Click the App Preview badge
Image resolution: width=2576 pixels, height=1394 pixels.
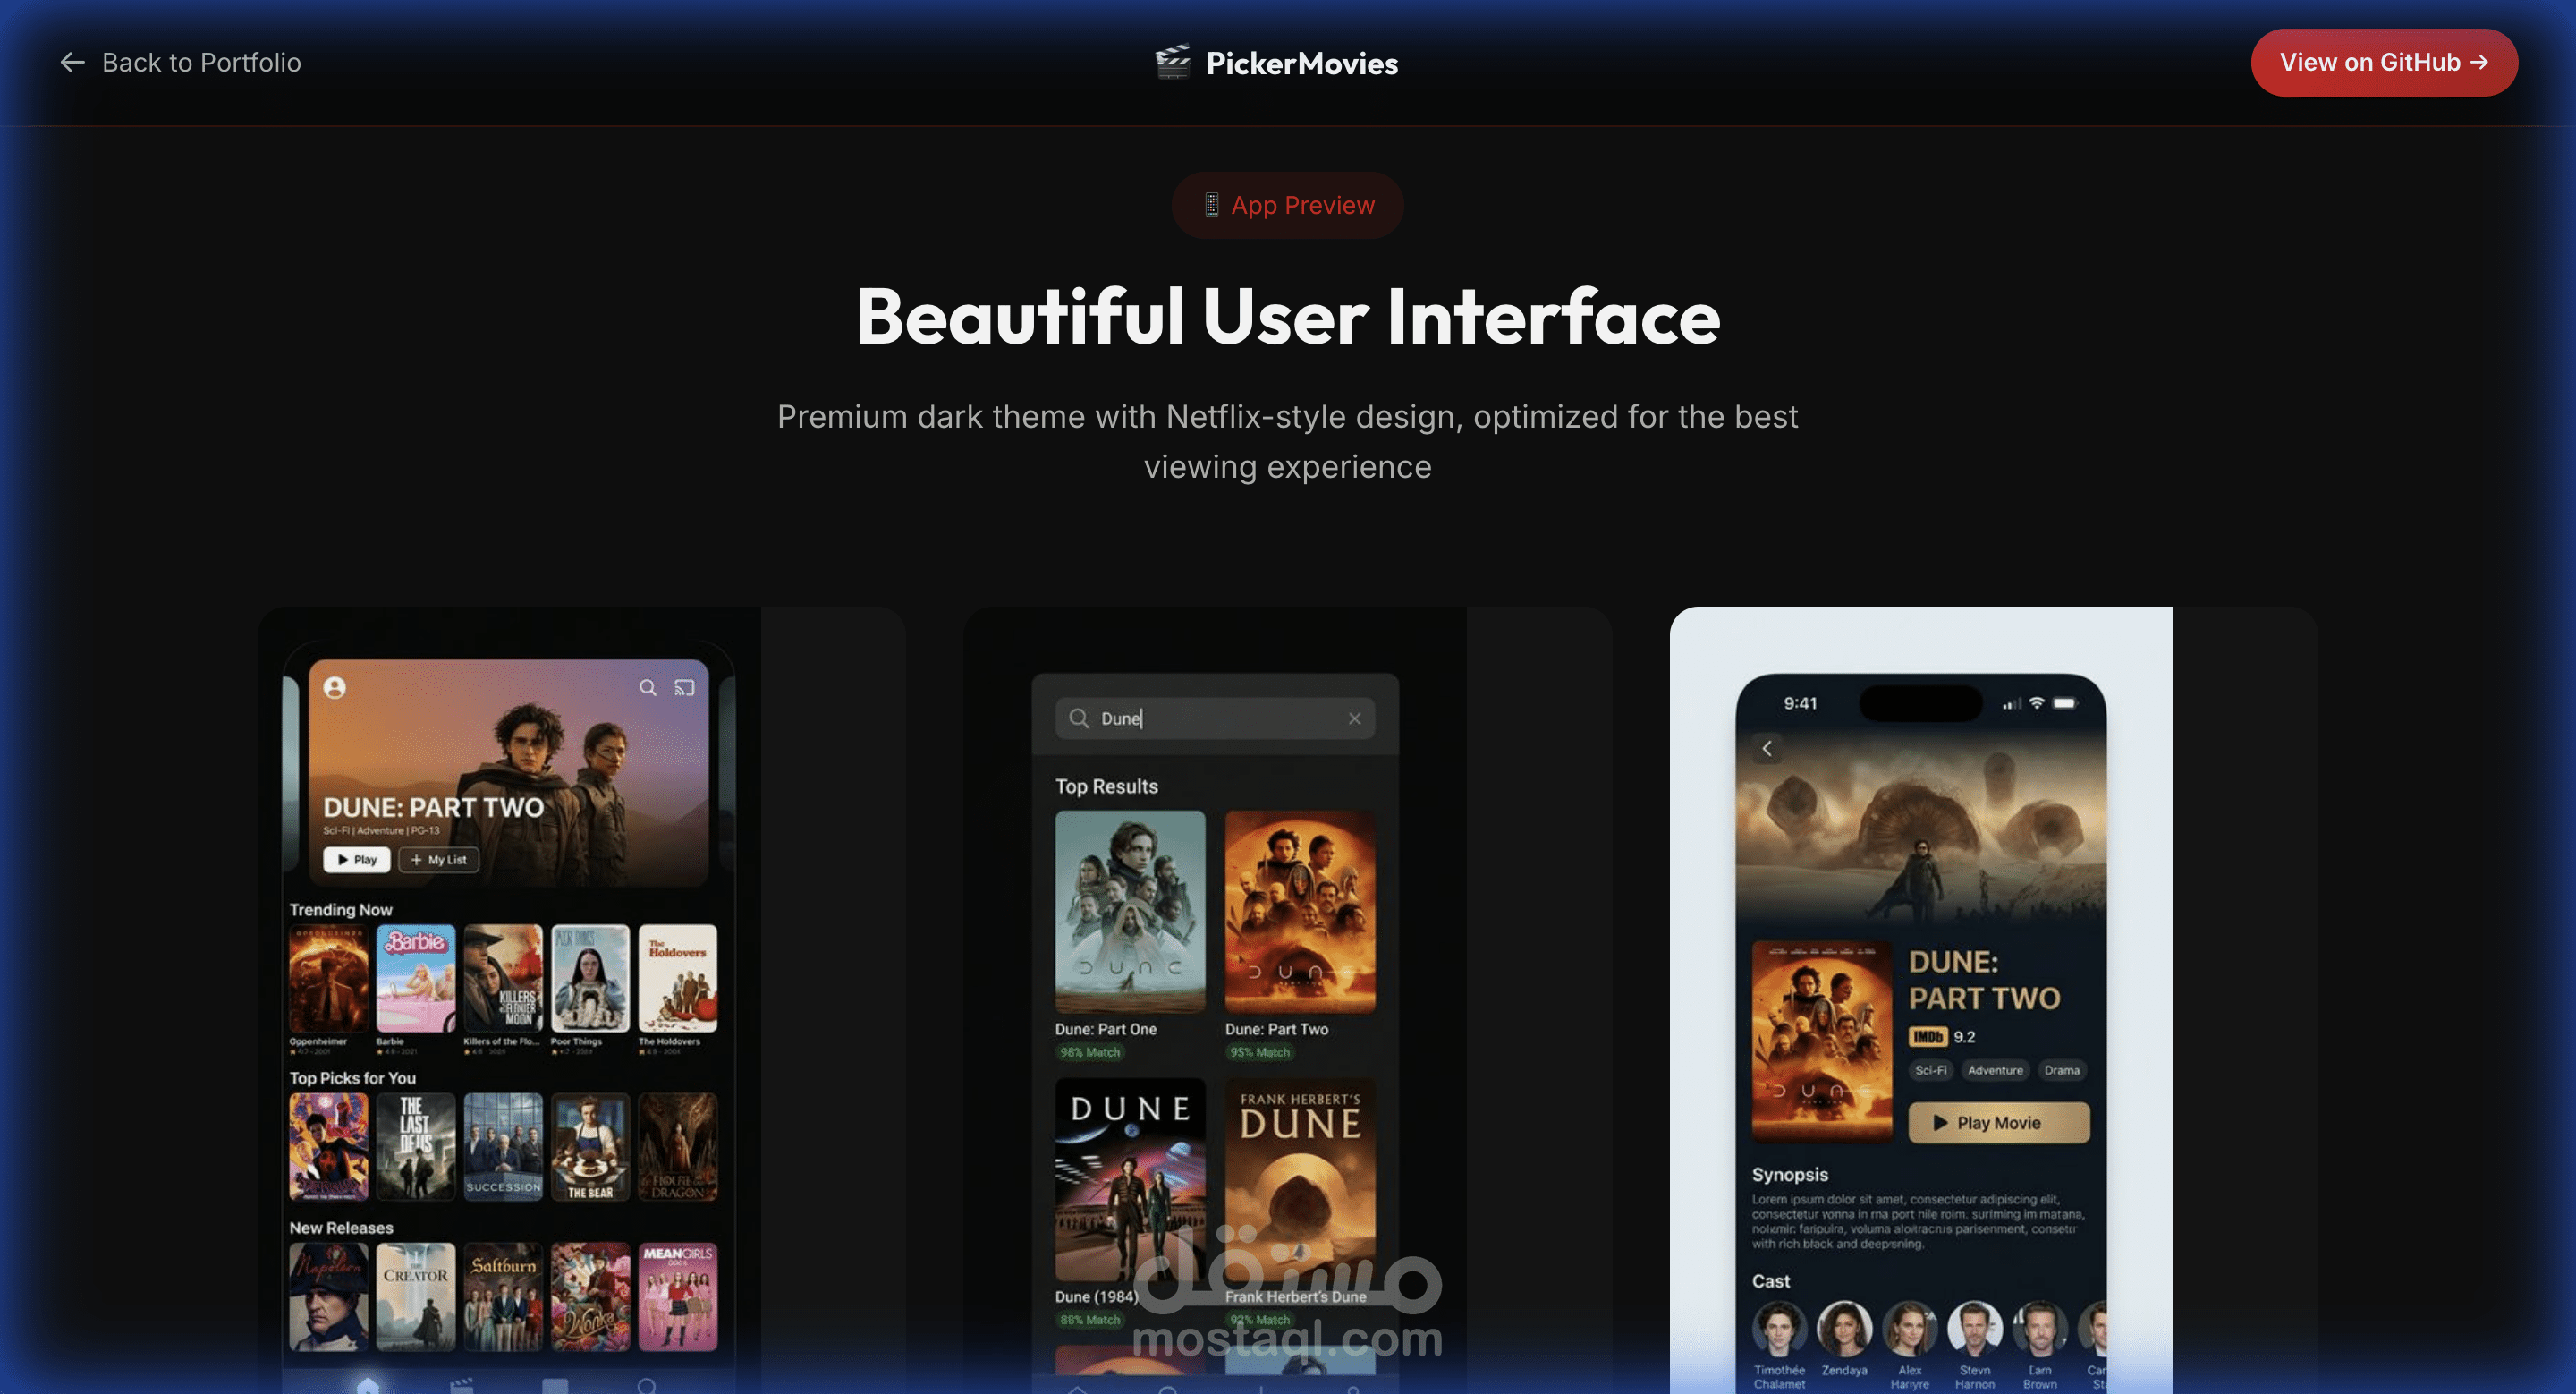coord(1287,205)
